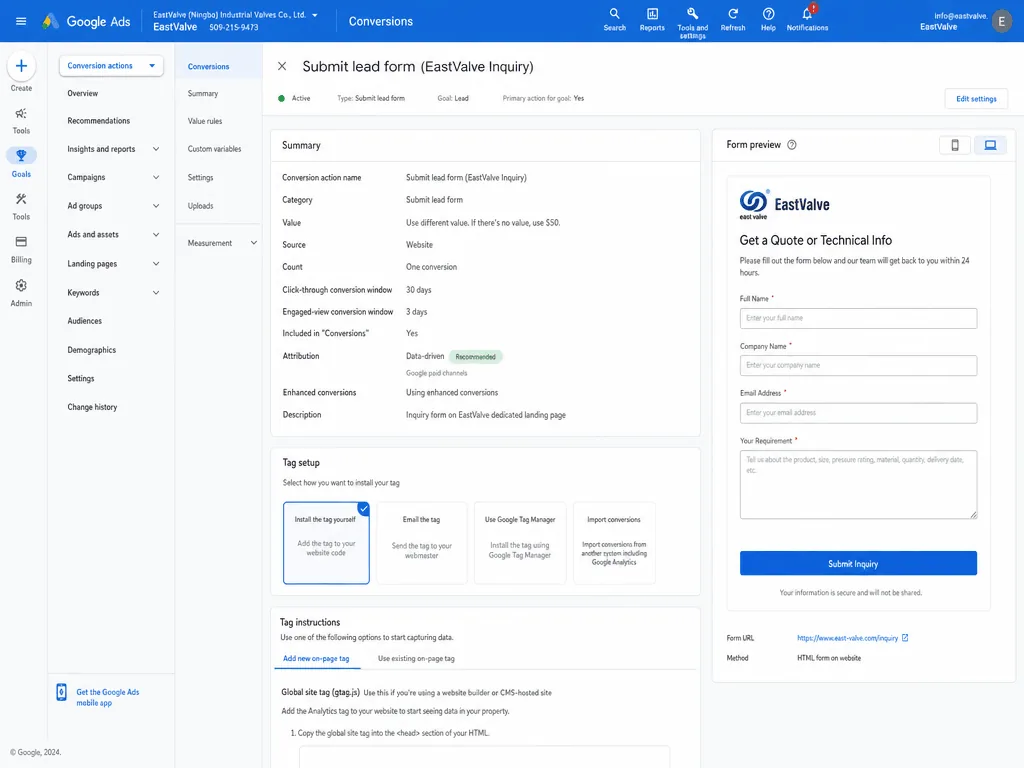Select Email the tag option
Screen dimensions: 1024x768
(x=421, y=543)
